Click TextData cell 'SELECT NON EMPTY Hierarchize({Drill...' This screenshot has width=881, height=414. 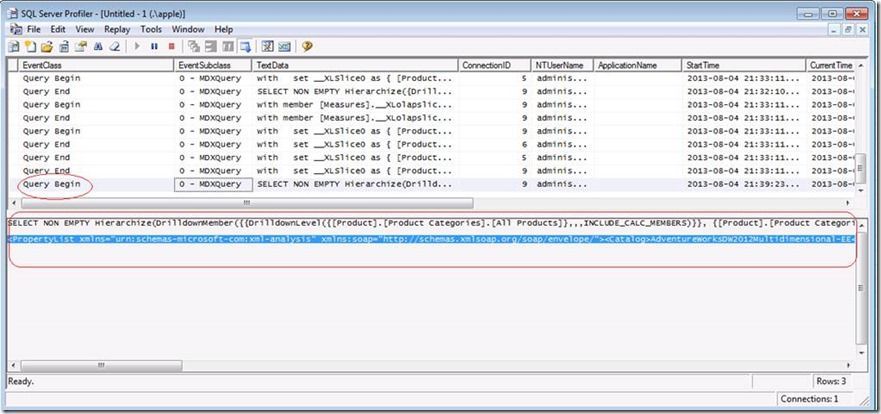pyautogui.click(x=355, y=91)
